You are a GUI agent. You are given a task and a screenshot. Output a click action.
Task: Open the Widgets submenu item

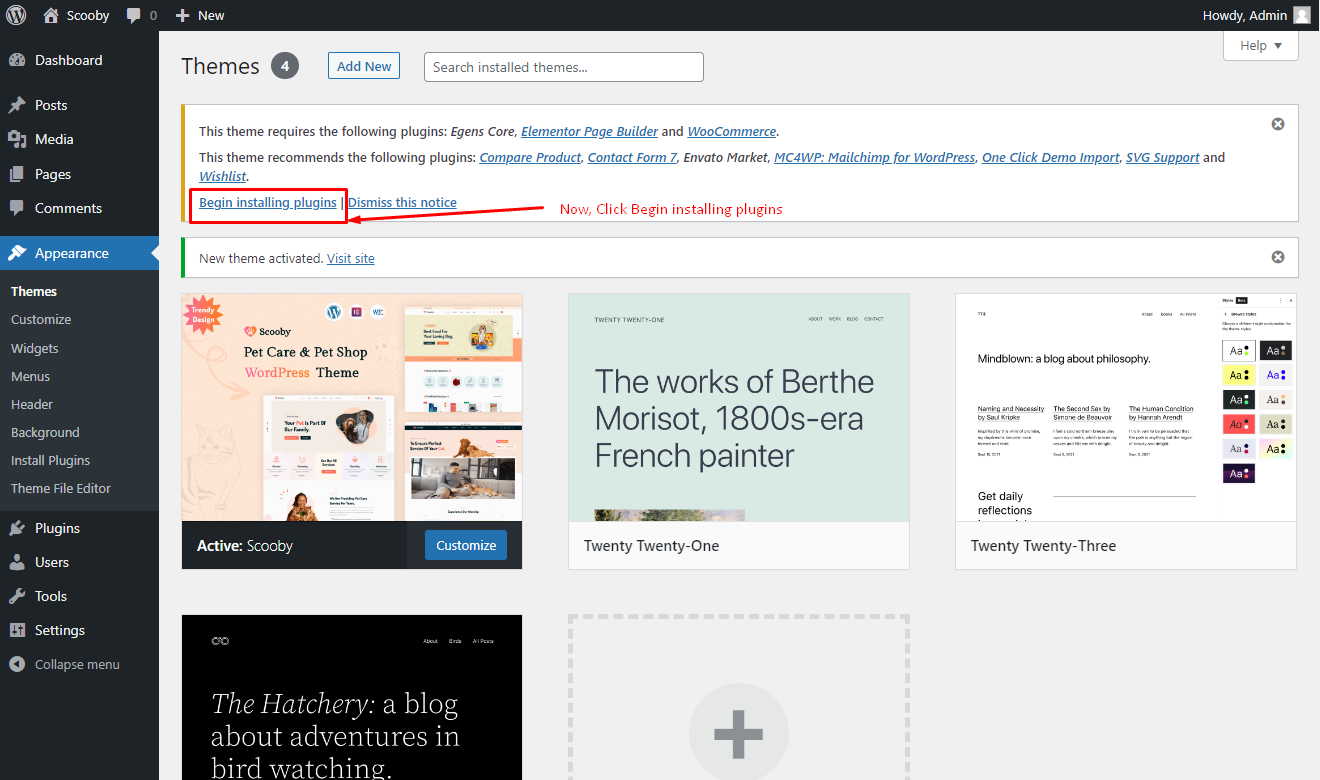click(x=35, y=348)
